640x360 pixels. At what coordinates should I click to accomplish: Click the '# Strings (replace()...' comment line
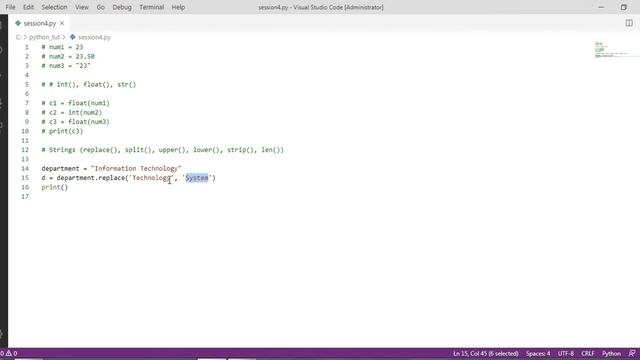[162, 150]
